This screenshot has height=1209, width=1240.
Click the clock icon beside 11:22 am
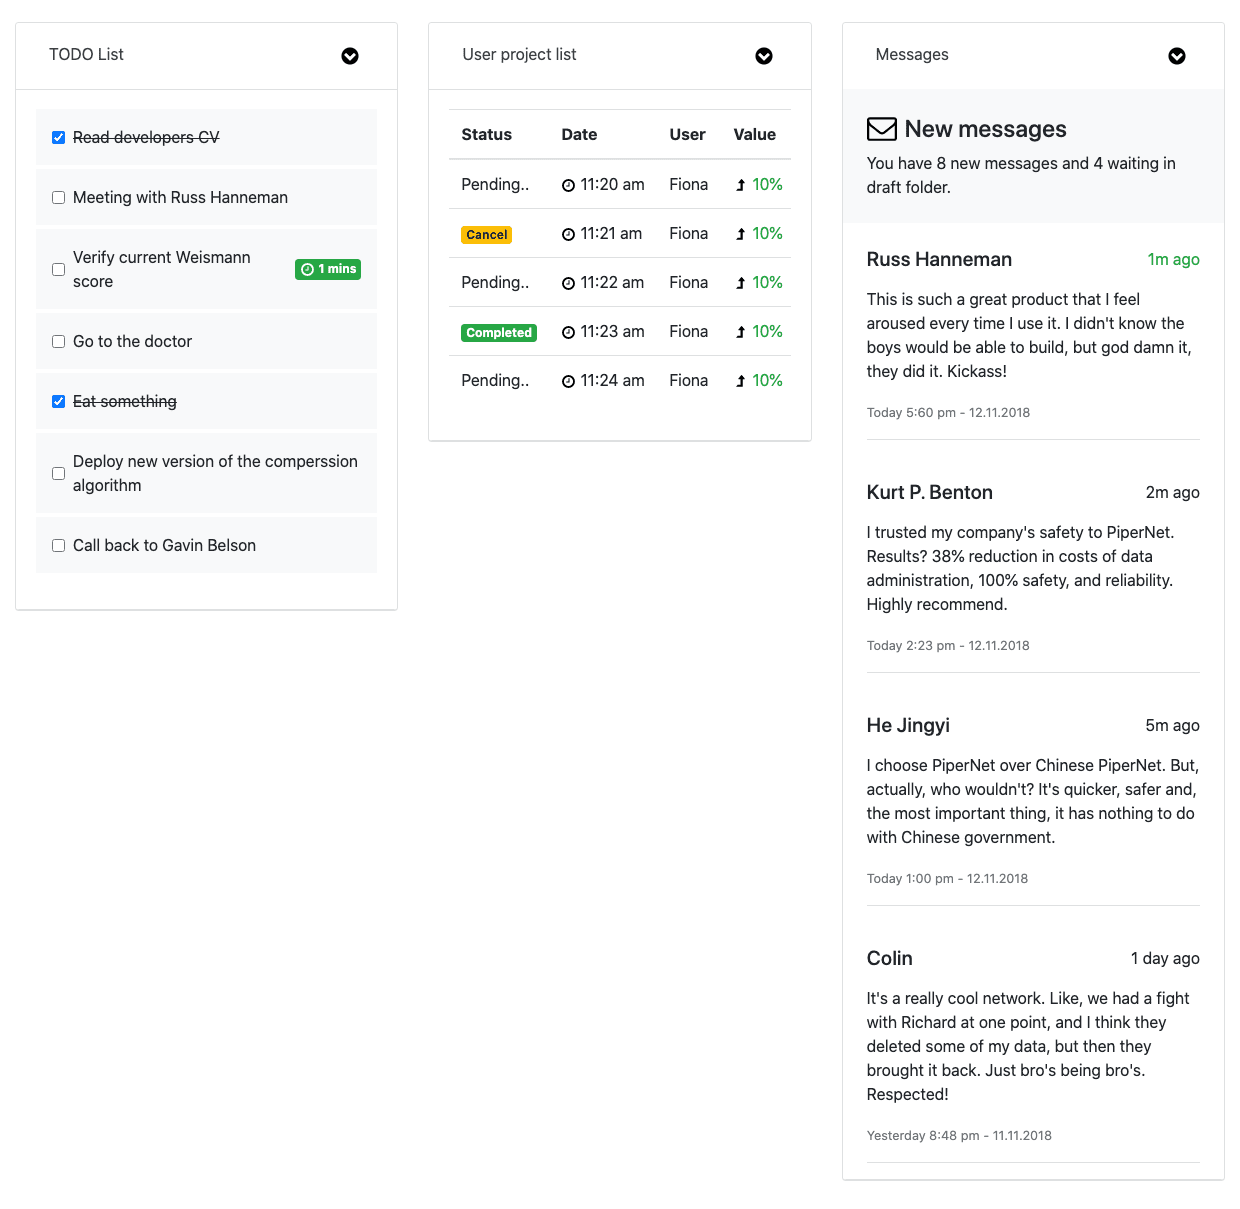[x=567, y=282]
